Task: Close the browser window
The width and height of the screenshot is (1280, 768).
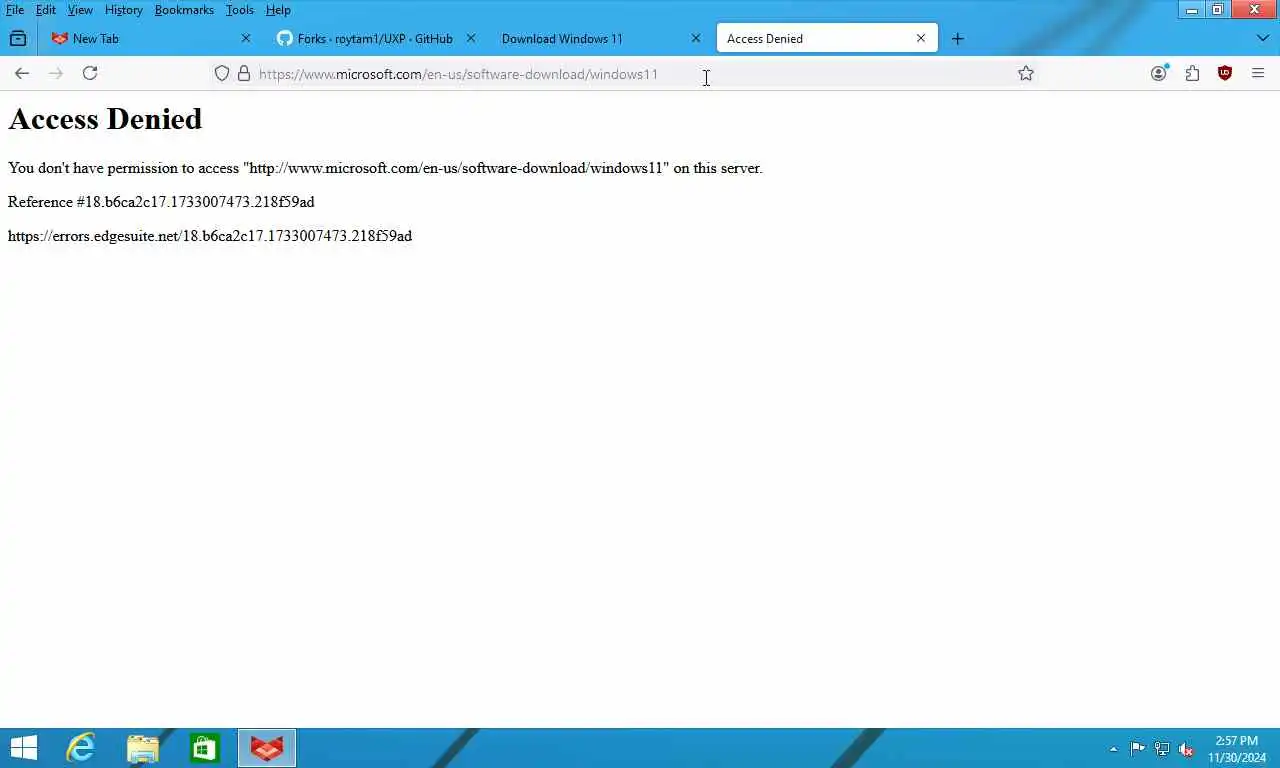Action: (x=1255, y=10)
